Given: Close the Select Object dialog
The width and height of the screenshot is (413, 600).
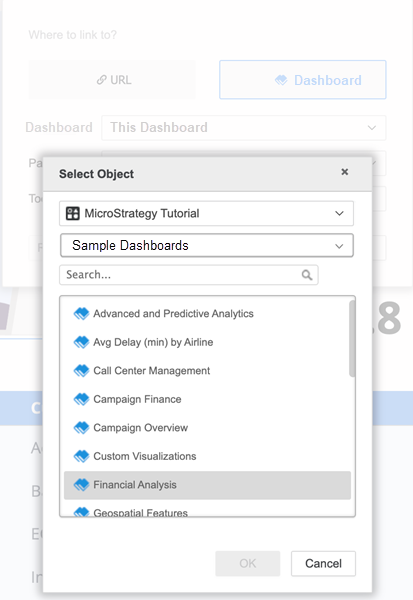Looking at the screenshot, I should 344,172.
